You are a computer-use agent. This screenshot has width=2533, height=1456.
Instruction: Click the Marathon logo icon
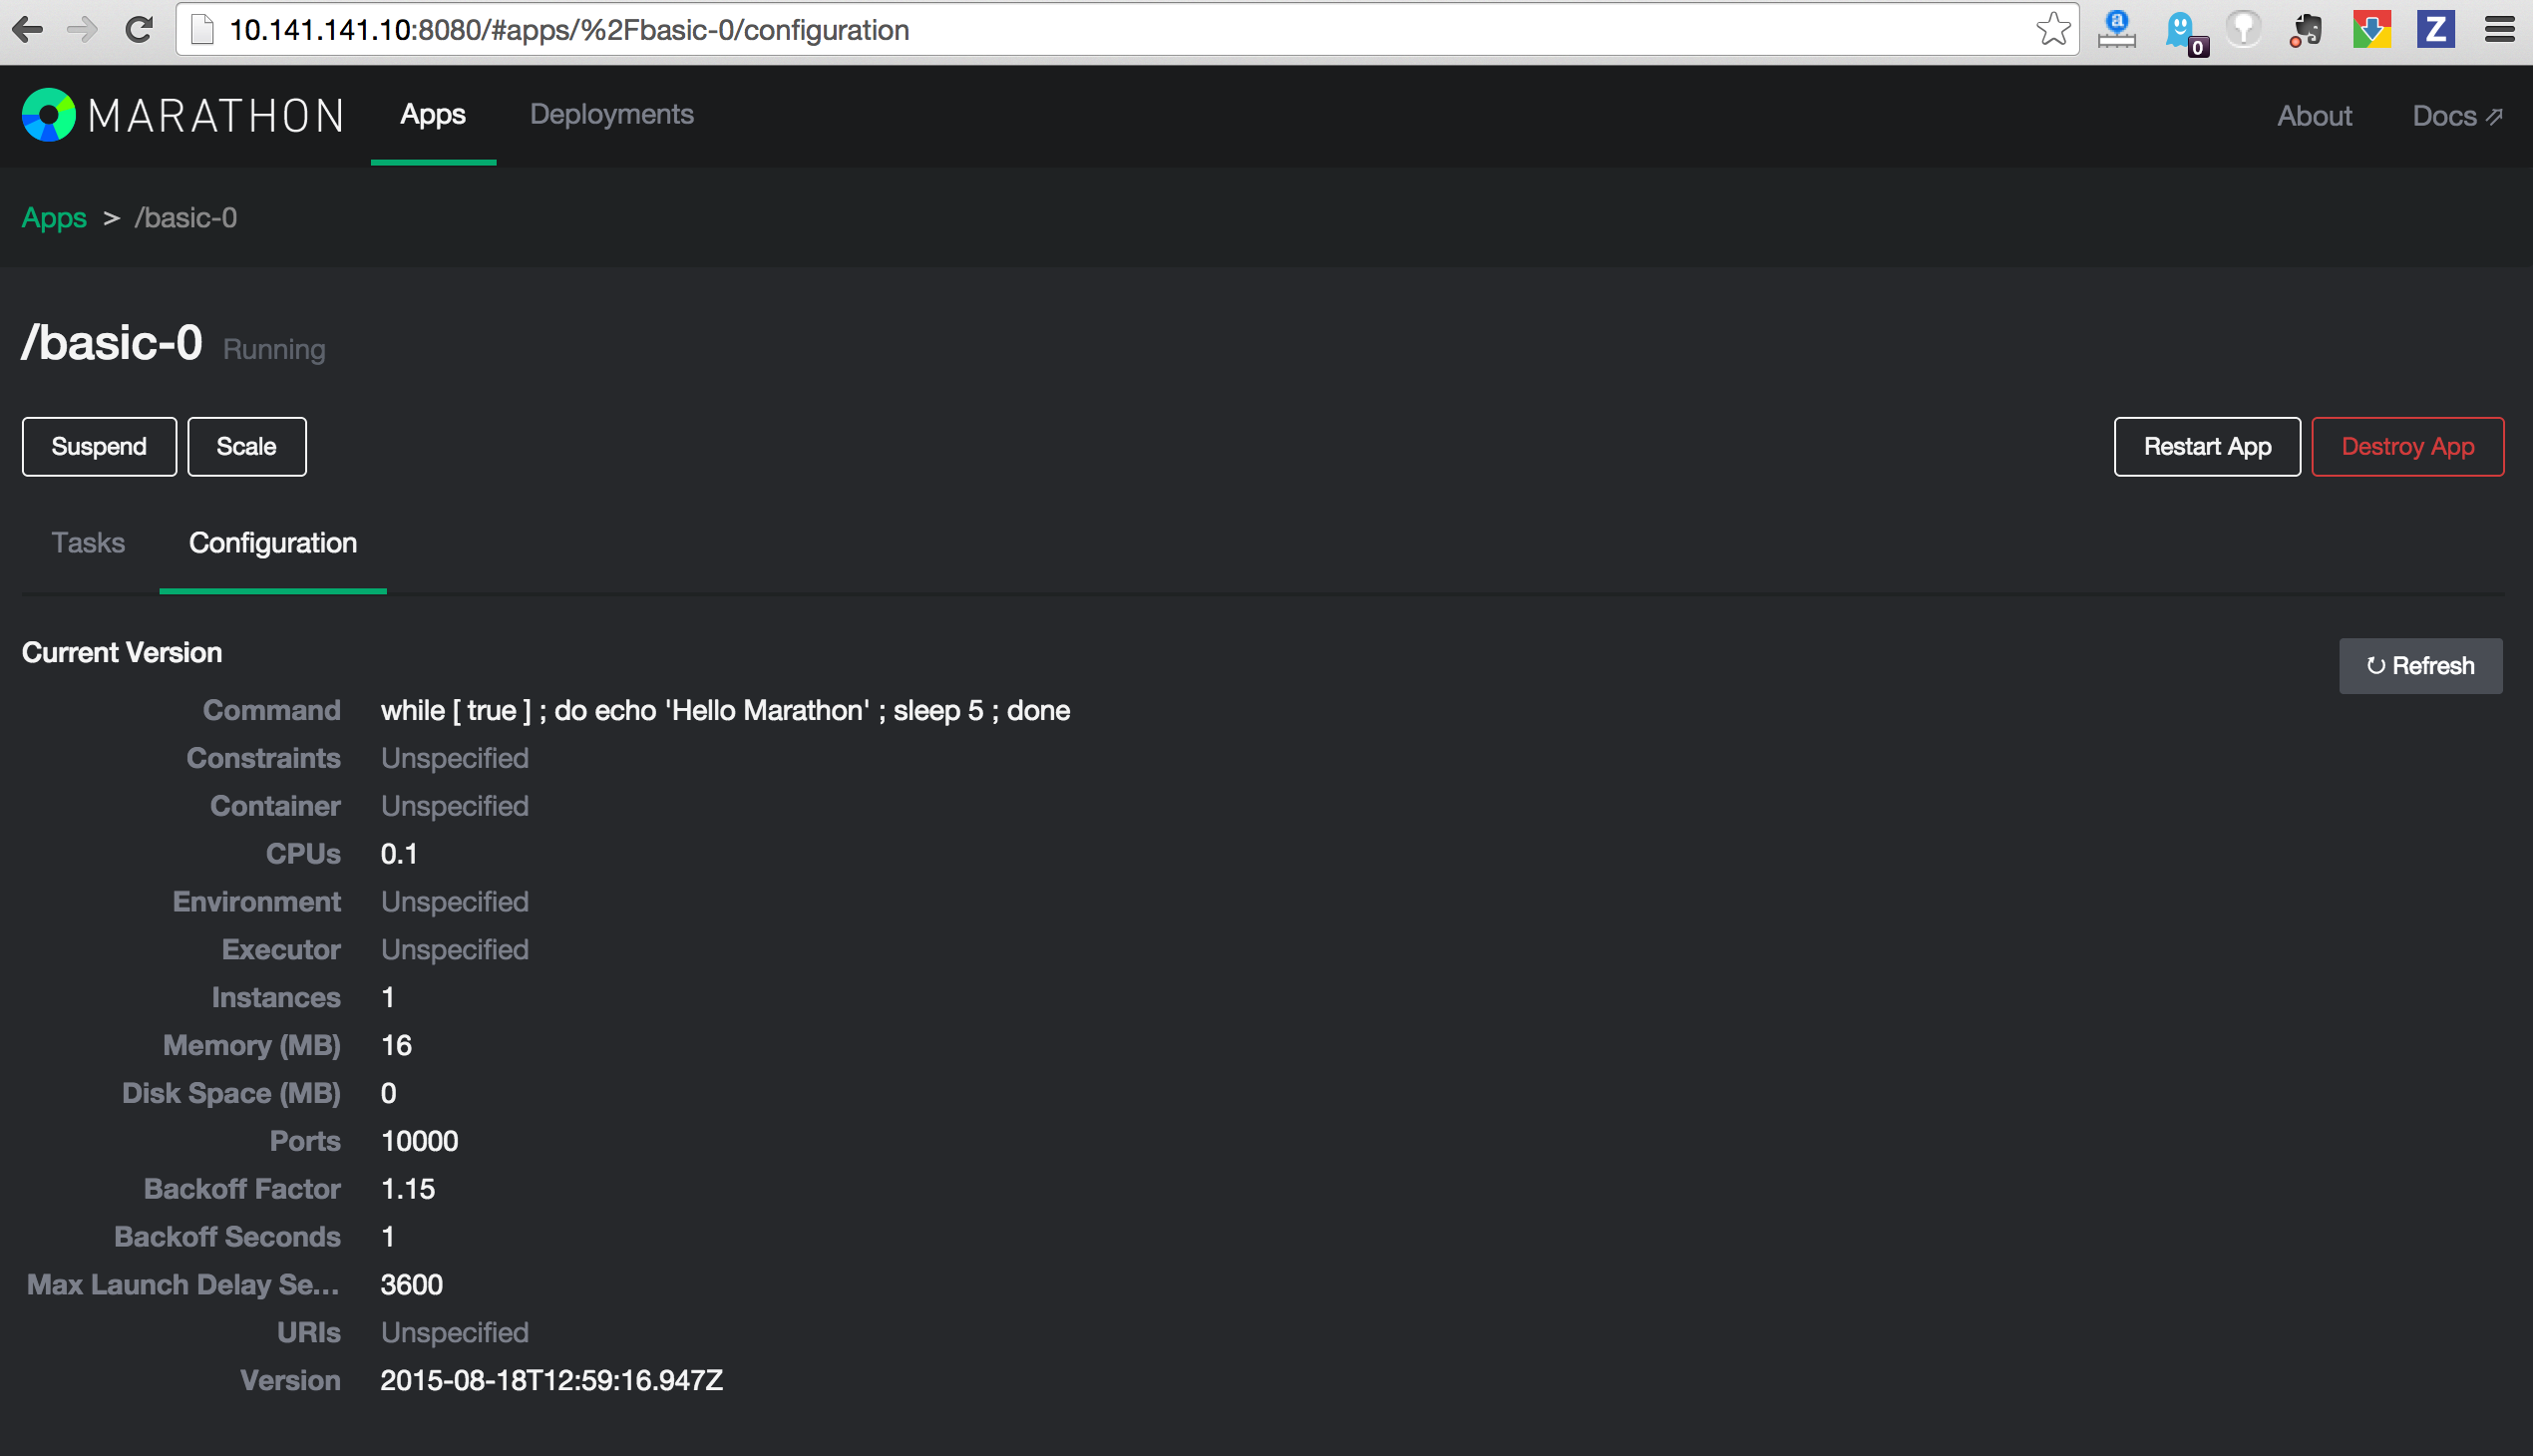49,115
